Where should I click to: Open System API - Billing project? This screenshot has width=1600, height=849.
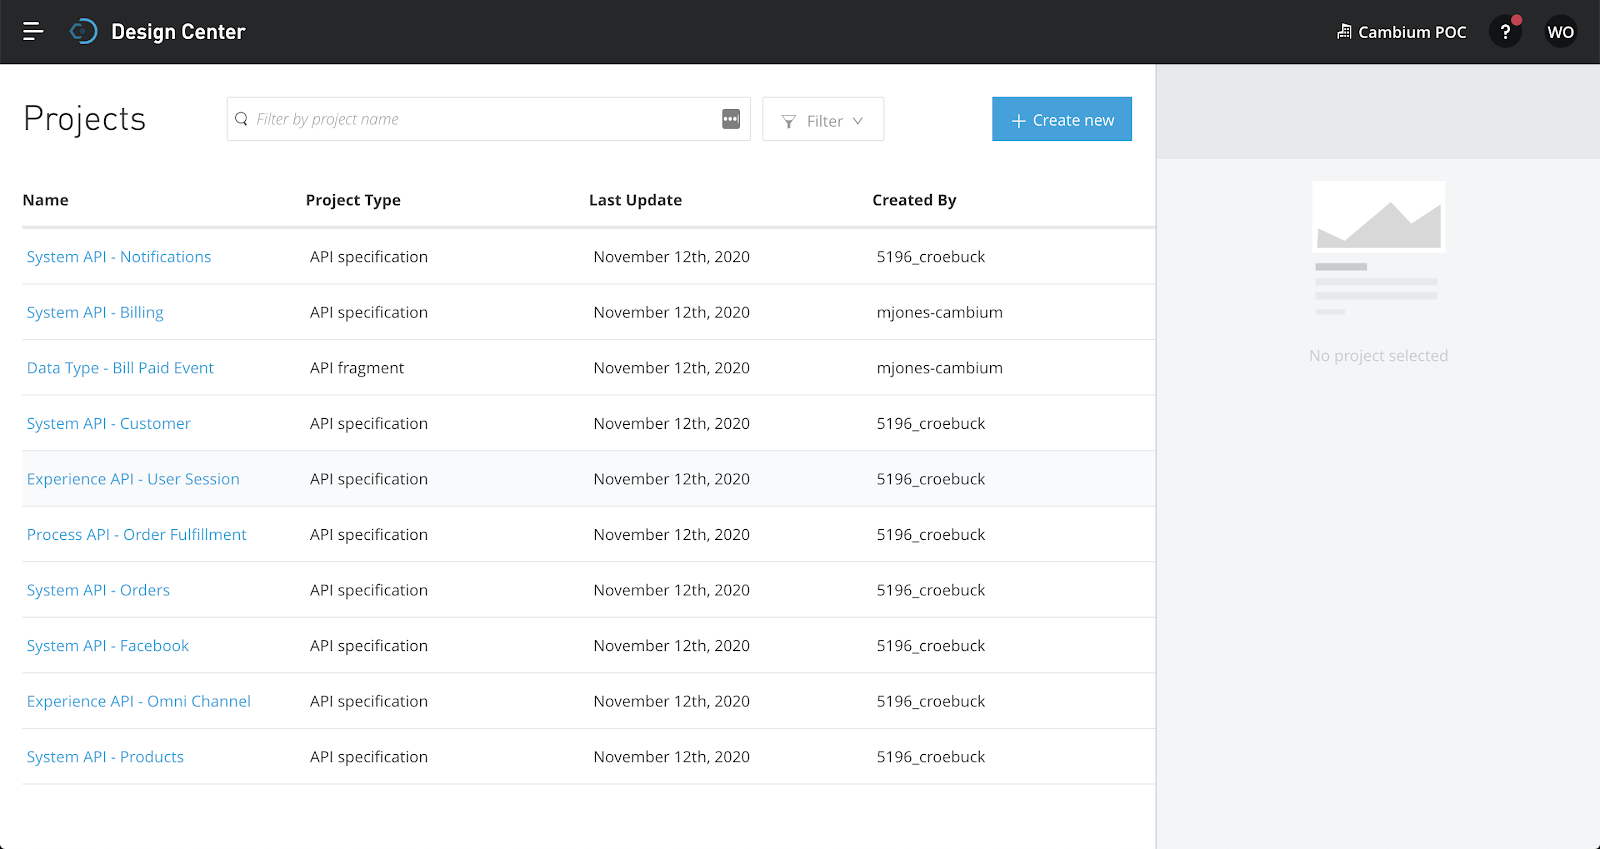(x=95, y=313)
